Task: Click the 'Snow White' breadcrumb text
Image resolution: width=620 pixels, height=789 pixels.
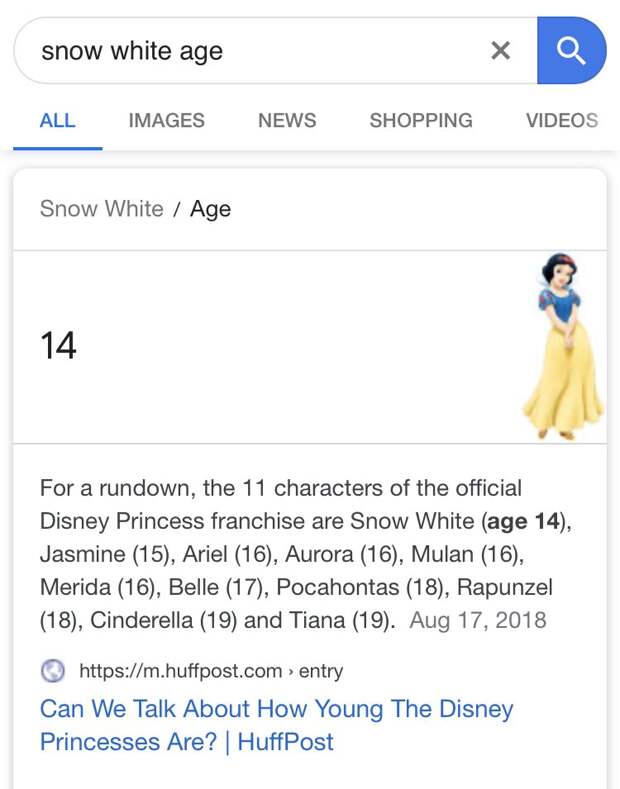Action: click(102, 208)
